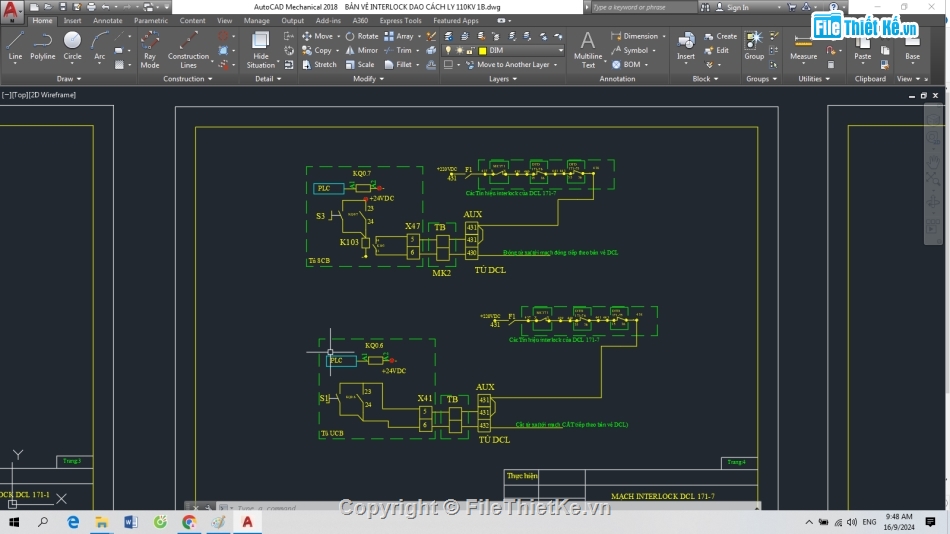Viewport: 950px width, 534px height.
Task: Toggle DIM layer on/off lightbulb
Action: click(448, 50)
